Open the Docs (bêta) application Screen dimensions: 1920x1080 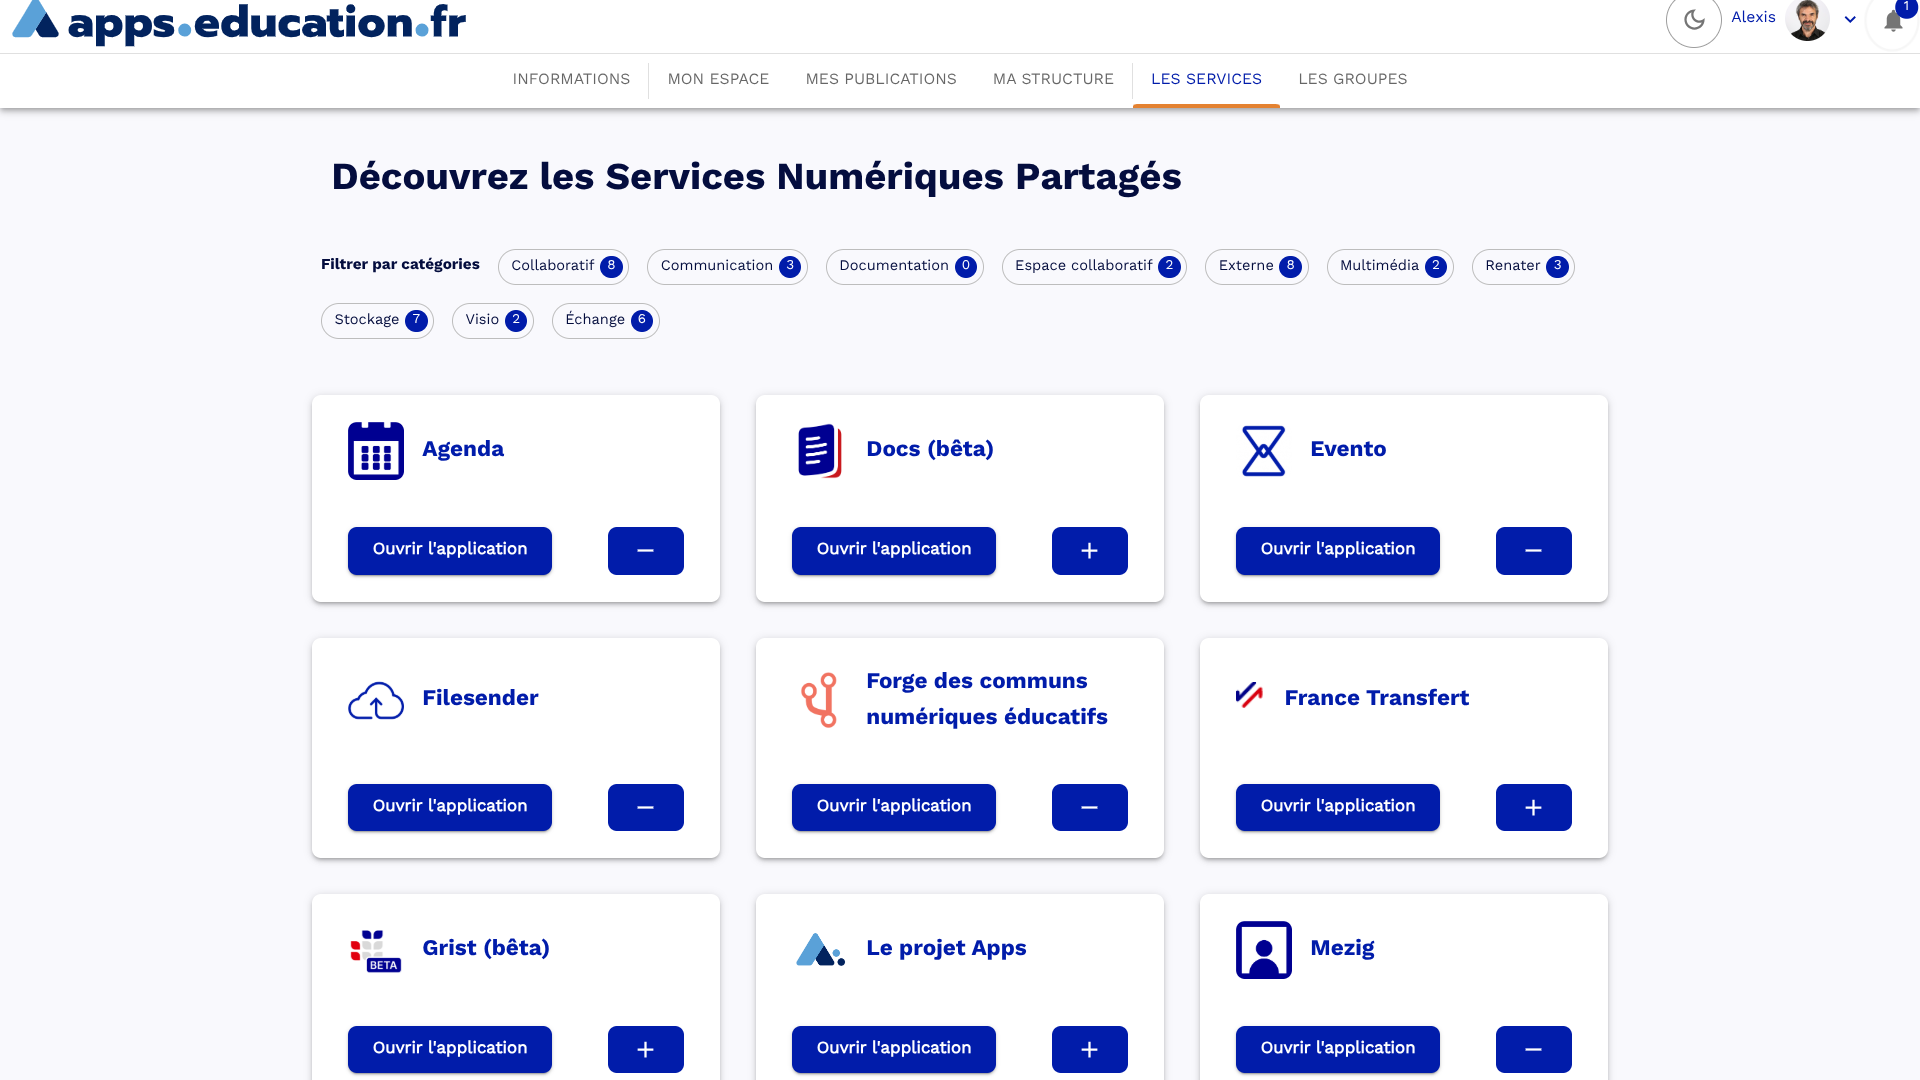click(x=894, y=551)
